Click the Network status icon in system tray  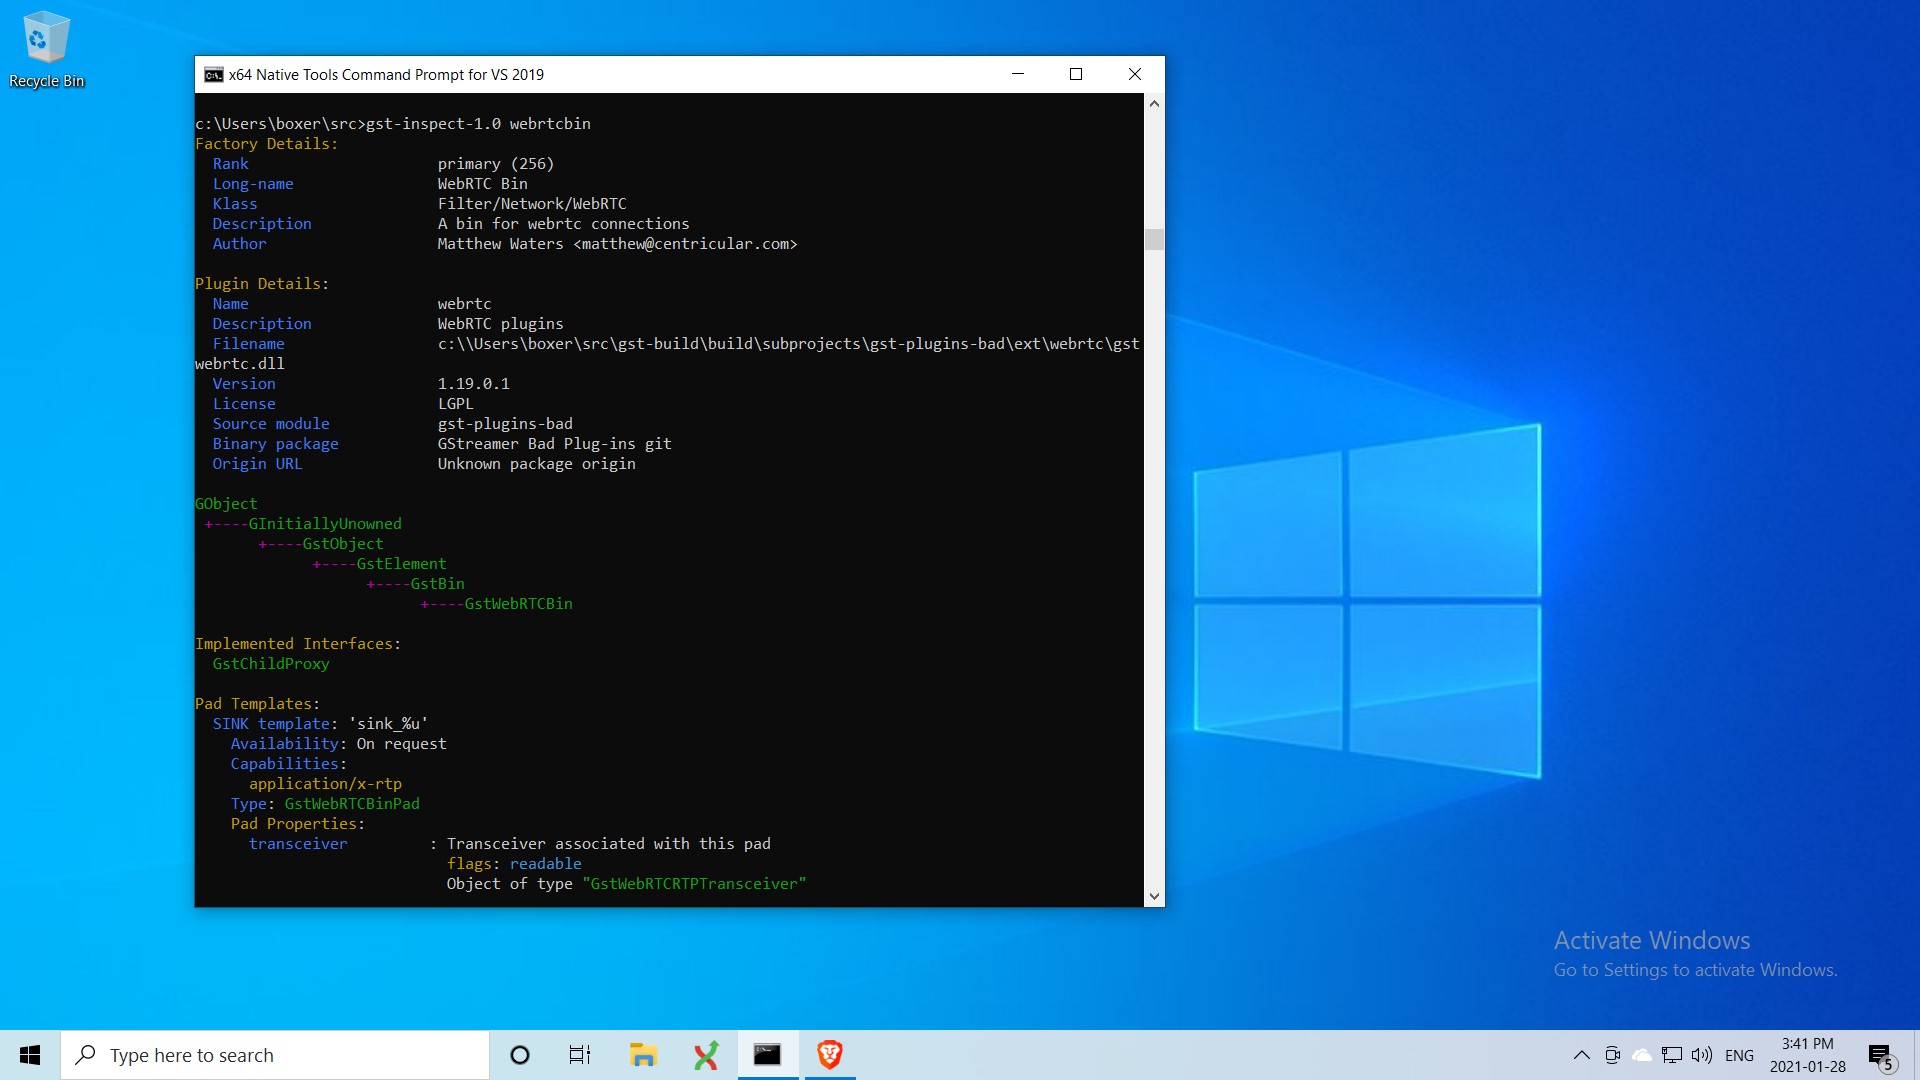(x=1667, y=1054)
